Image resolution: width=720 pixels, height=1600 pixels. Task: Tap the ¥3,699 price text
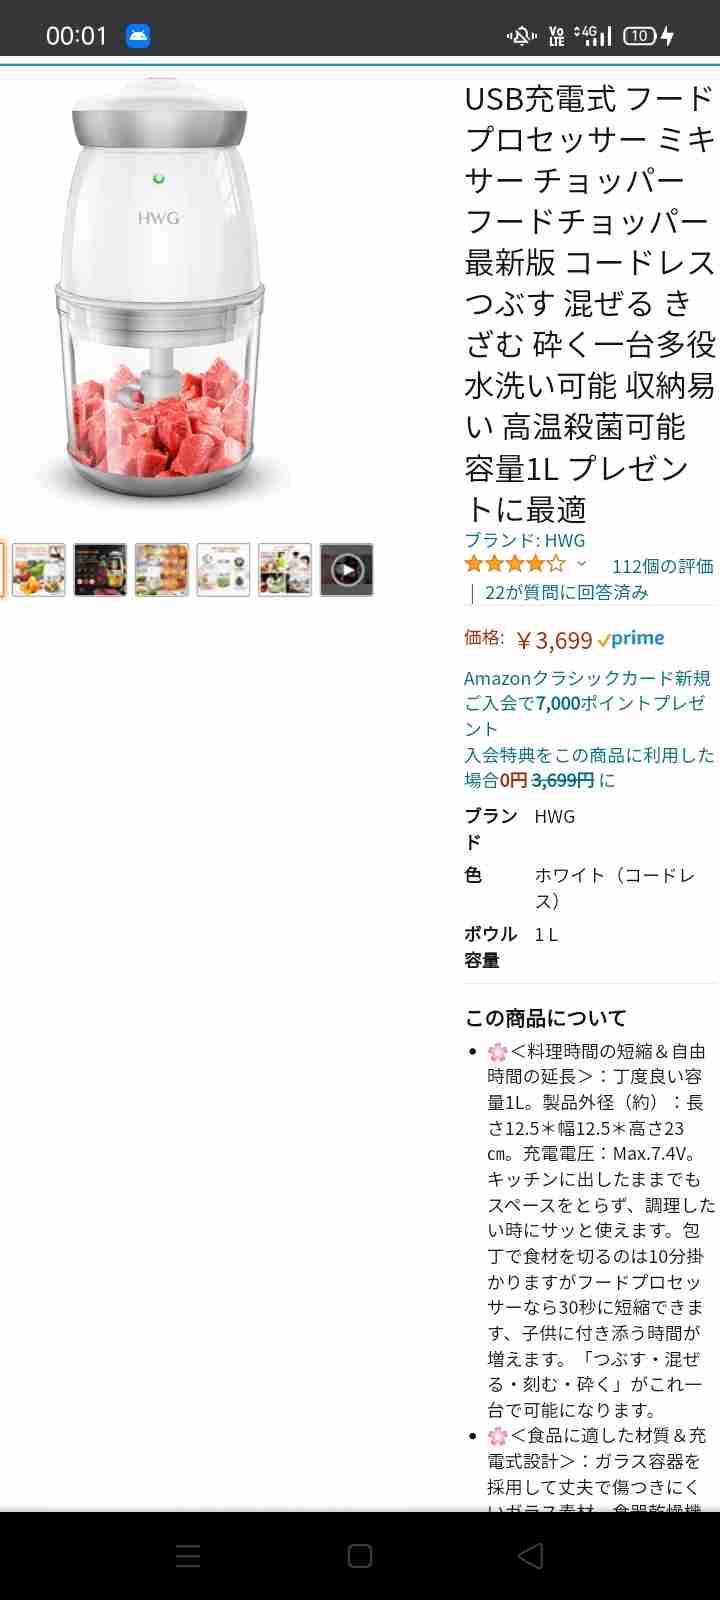[555, 640]
